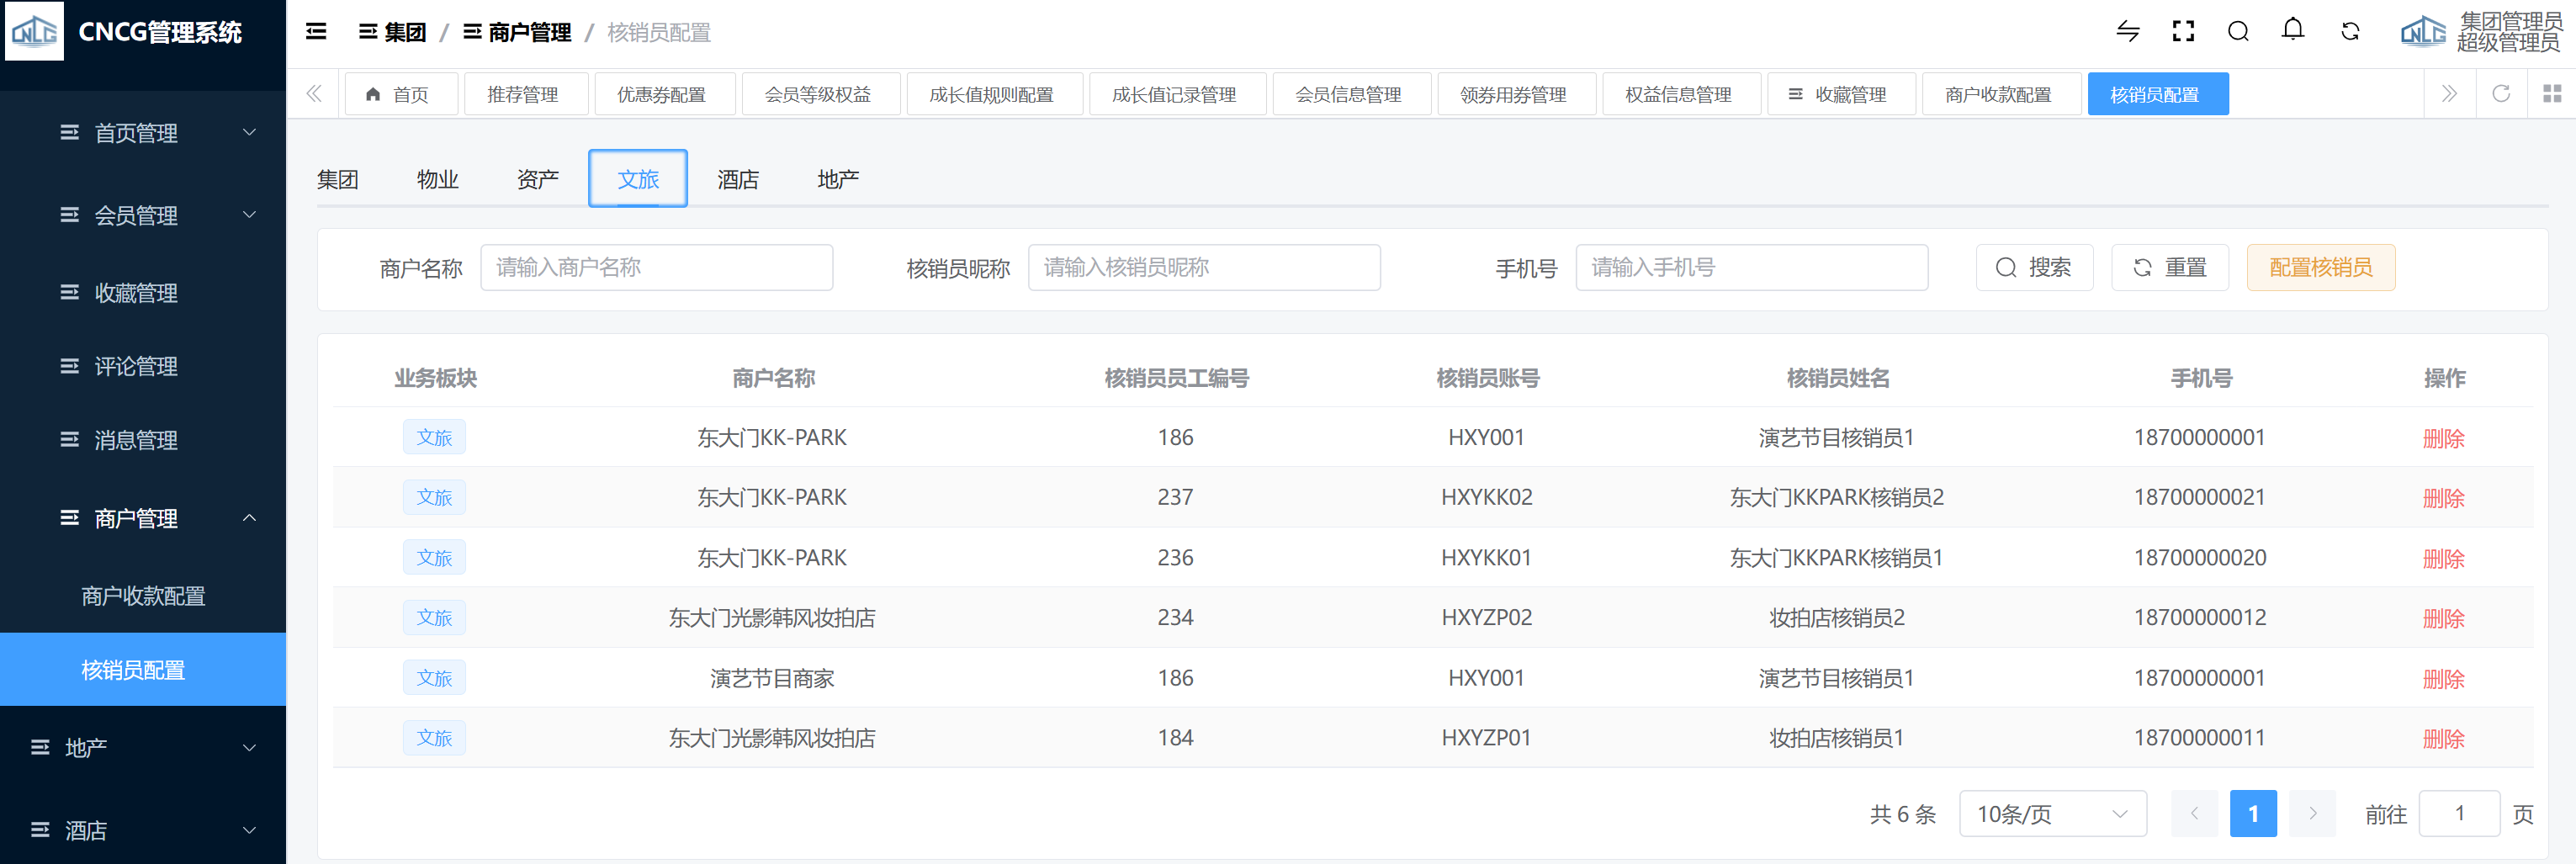The width and height of the screenshot is (2576, 864).
Task: Open the 会员信息管理 page tab
Action: [1349, 94]
